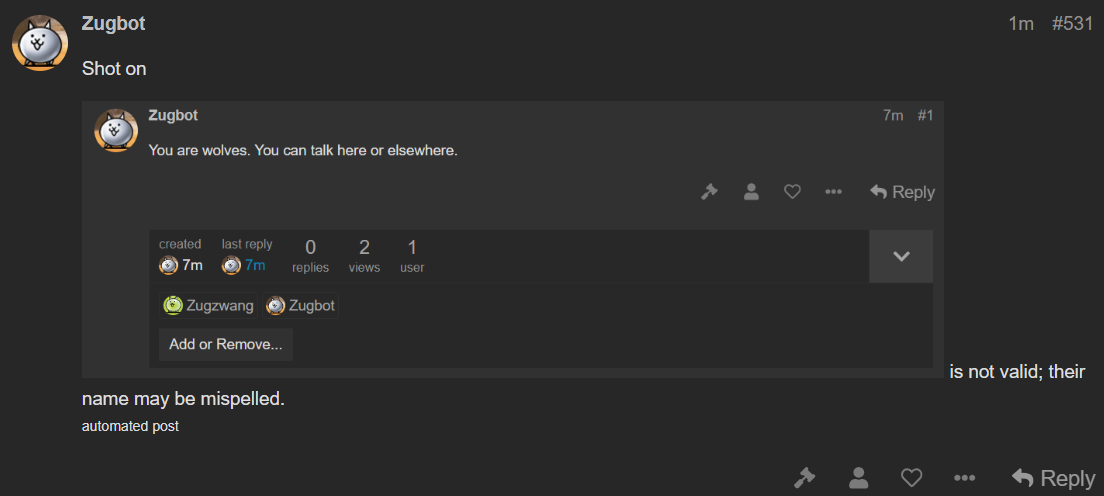Open more actions in quoted post
The width and height of the screenshot is (1104, 496).
tap(833, 192)
